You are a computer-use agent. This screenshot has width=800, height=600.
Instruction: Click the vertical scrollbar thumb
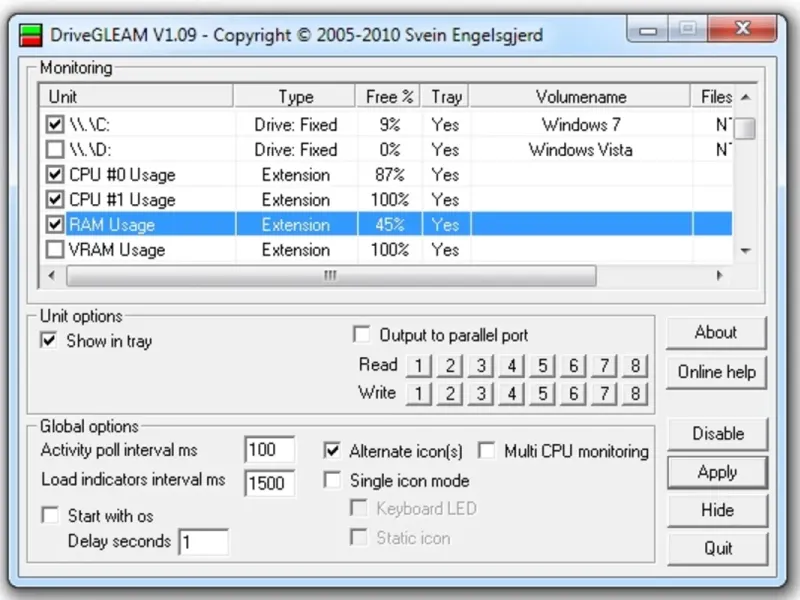tap(745, 128)
